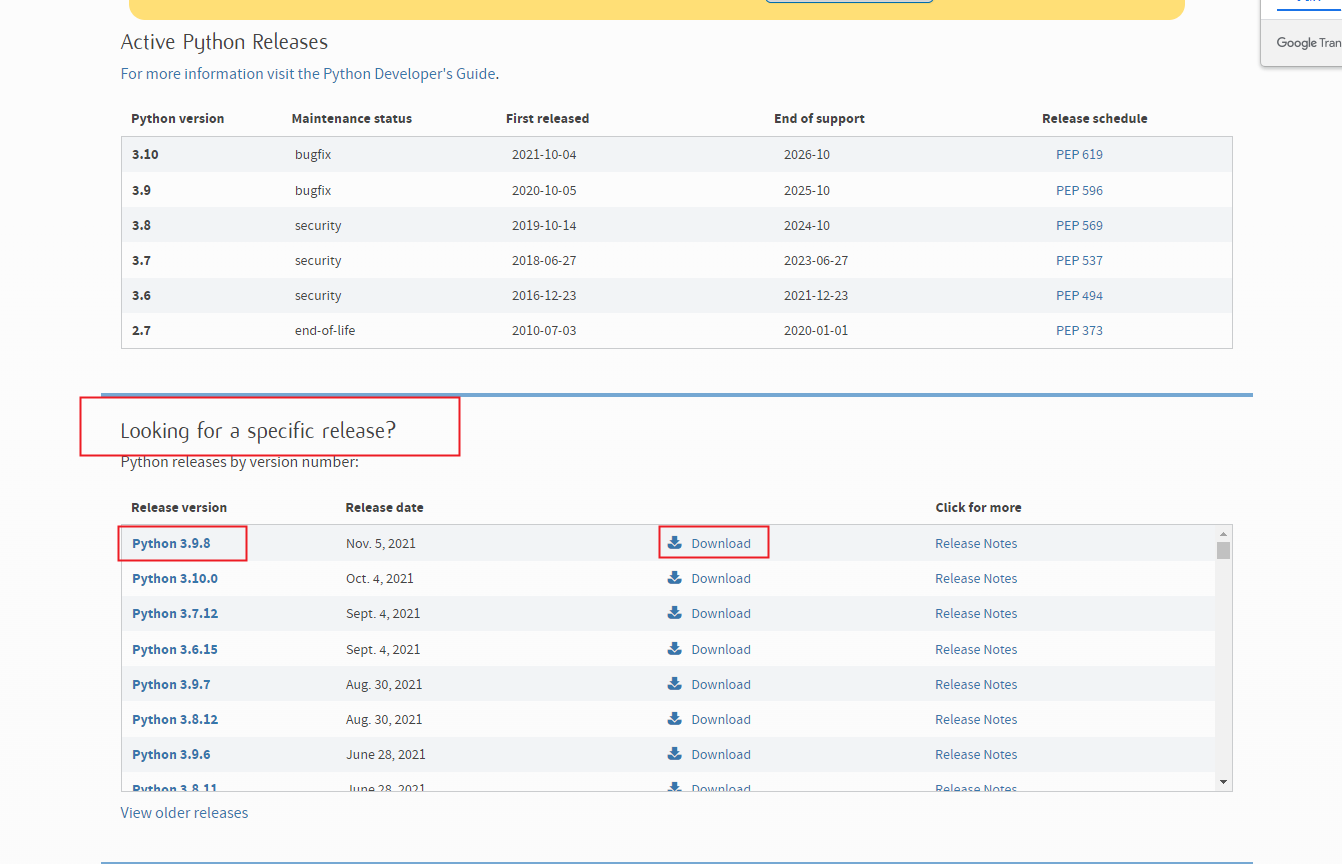Click the end-of-life status for Python 2.7
Viewport: 1342px width, 864px height.
point(325,331)
